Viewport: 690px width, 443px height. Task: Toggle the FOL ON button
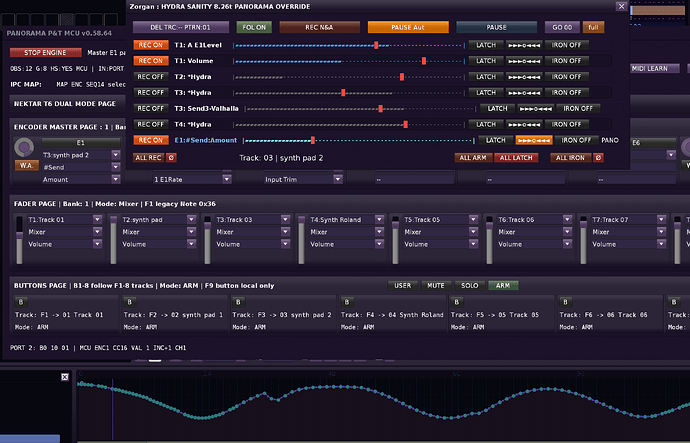pyautogui.click(x=254, y=27)
